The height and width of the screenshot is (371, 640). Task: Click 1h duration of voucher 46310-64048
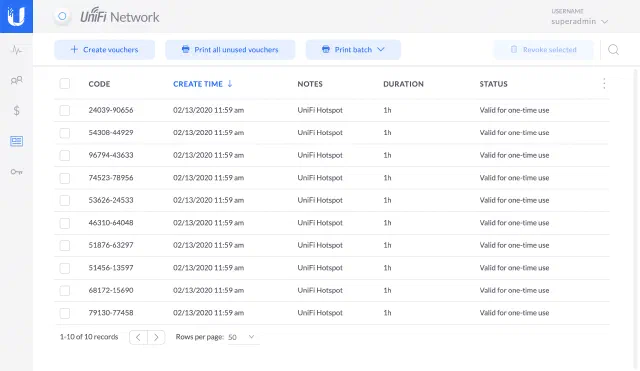coord(387,223)
